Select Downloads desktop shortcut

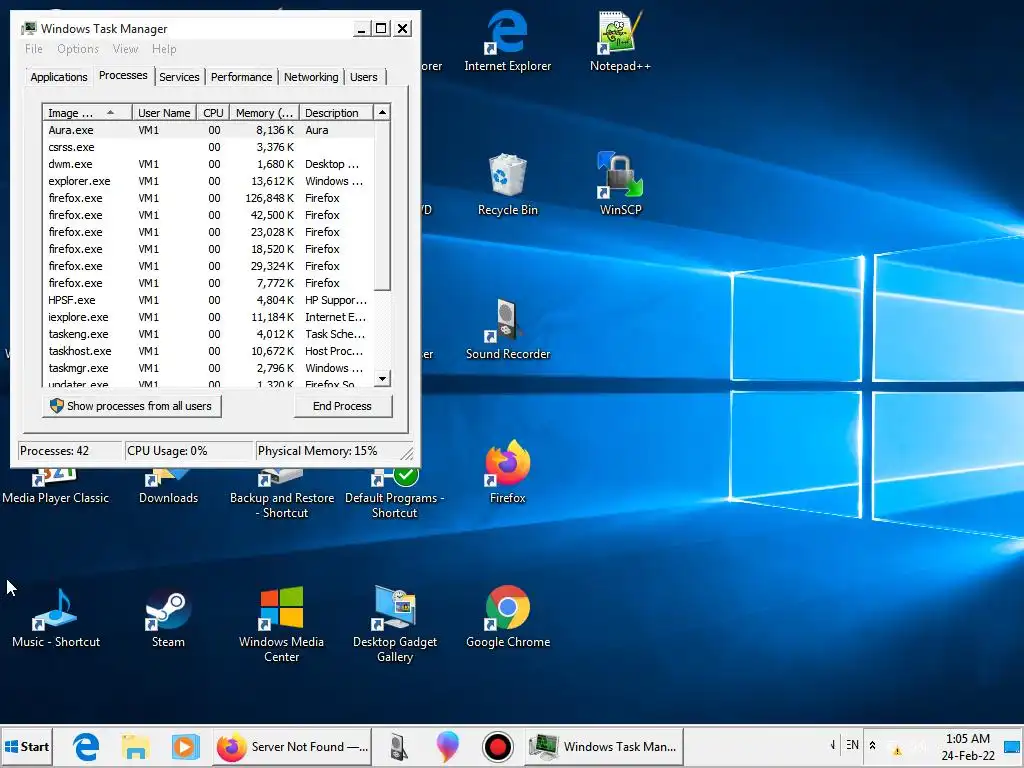click(168, 488)
